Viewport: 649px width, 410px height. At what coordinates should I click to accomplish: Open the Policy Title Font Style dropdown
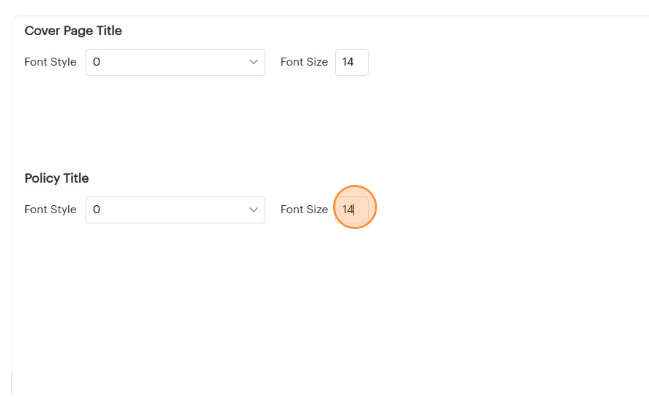(x=175, y=209)
